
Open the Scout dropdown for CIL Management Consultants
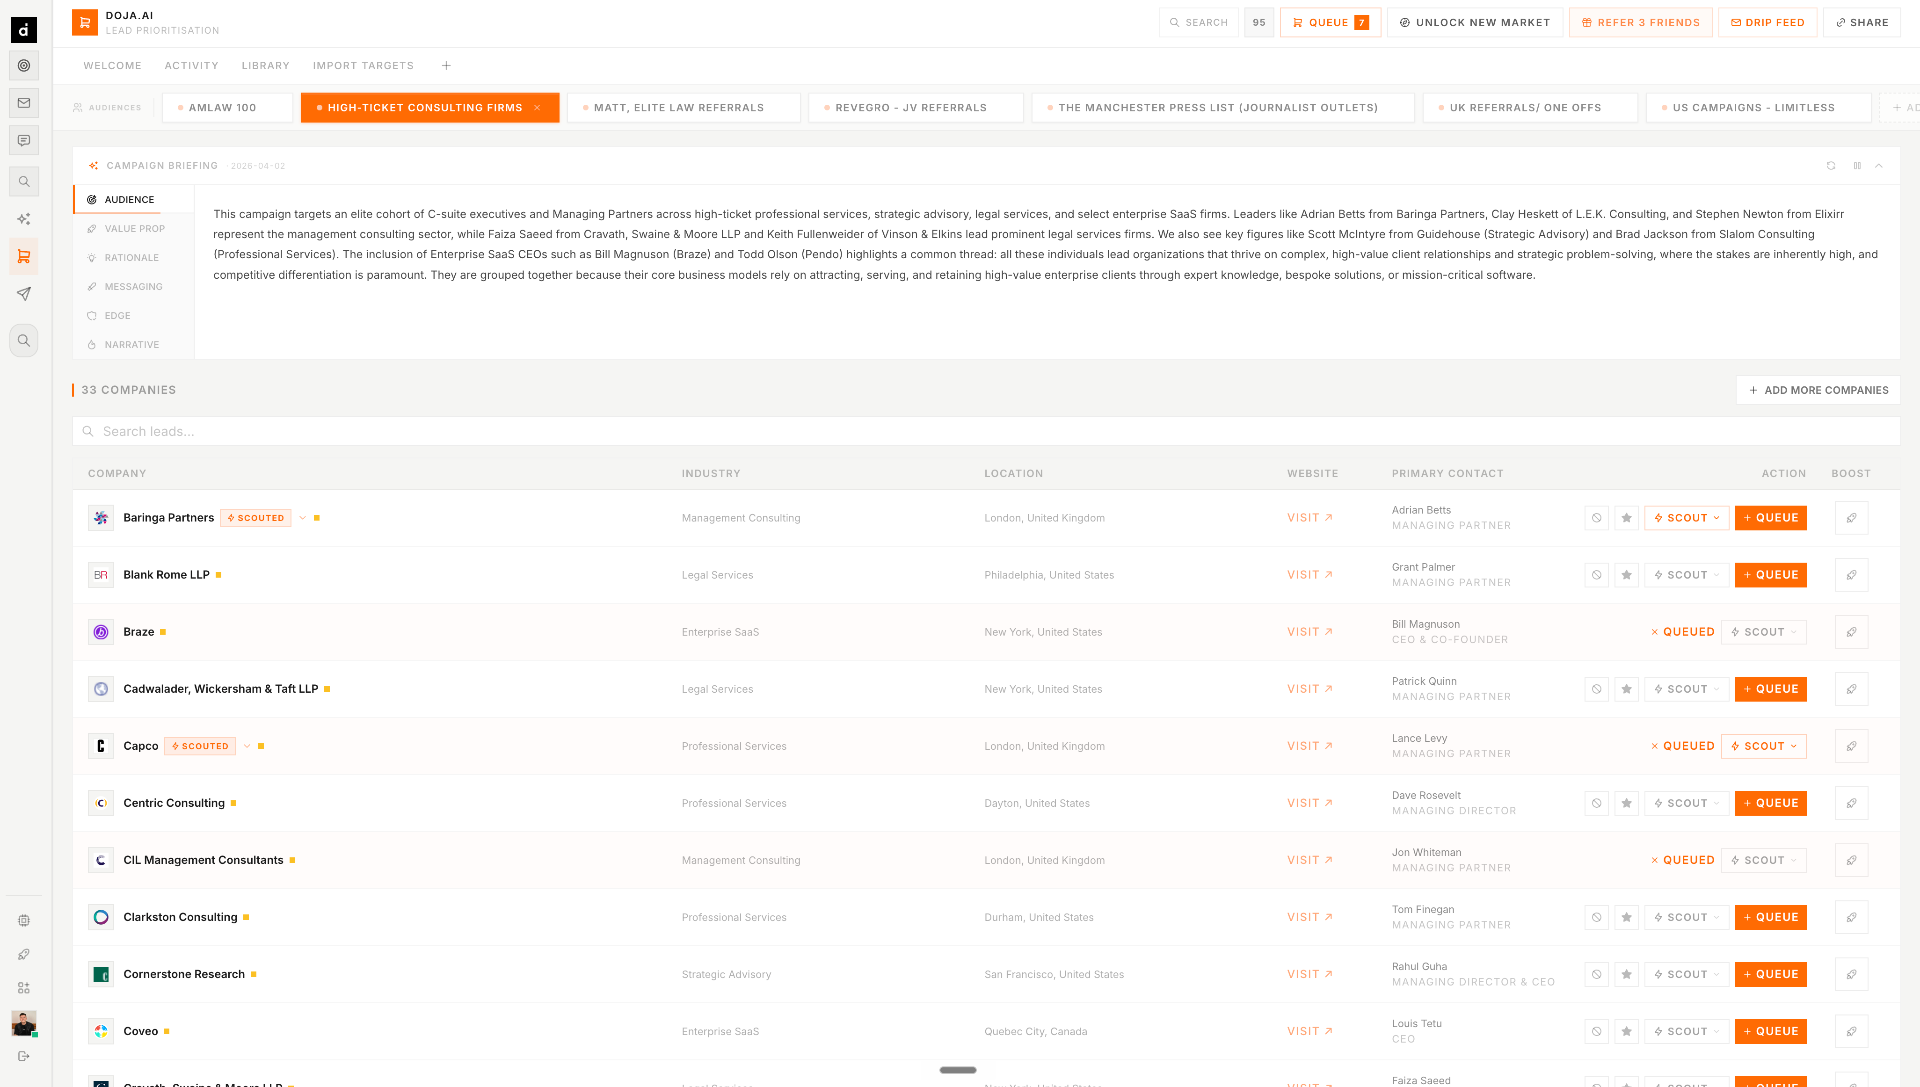tap(1764, 860)
